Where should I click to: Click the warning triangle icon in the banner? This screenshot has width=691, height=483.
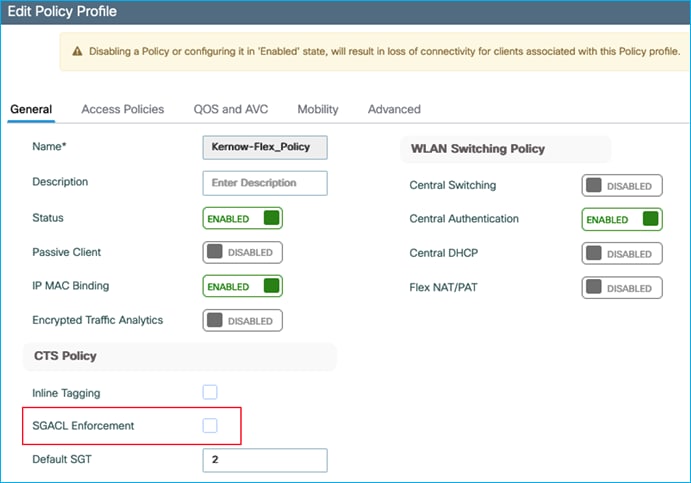(77, 51)
